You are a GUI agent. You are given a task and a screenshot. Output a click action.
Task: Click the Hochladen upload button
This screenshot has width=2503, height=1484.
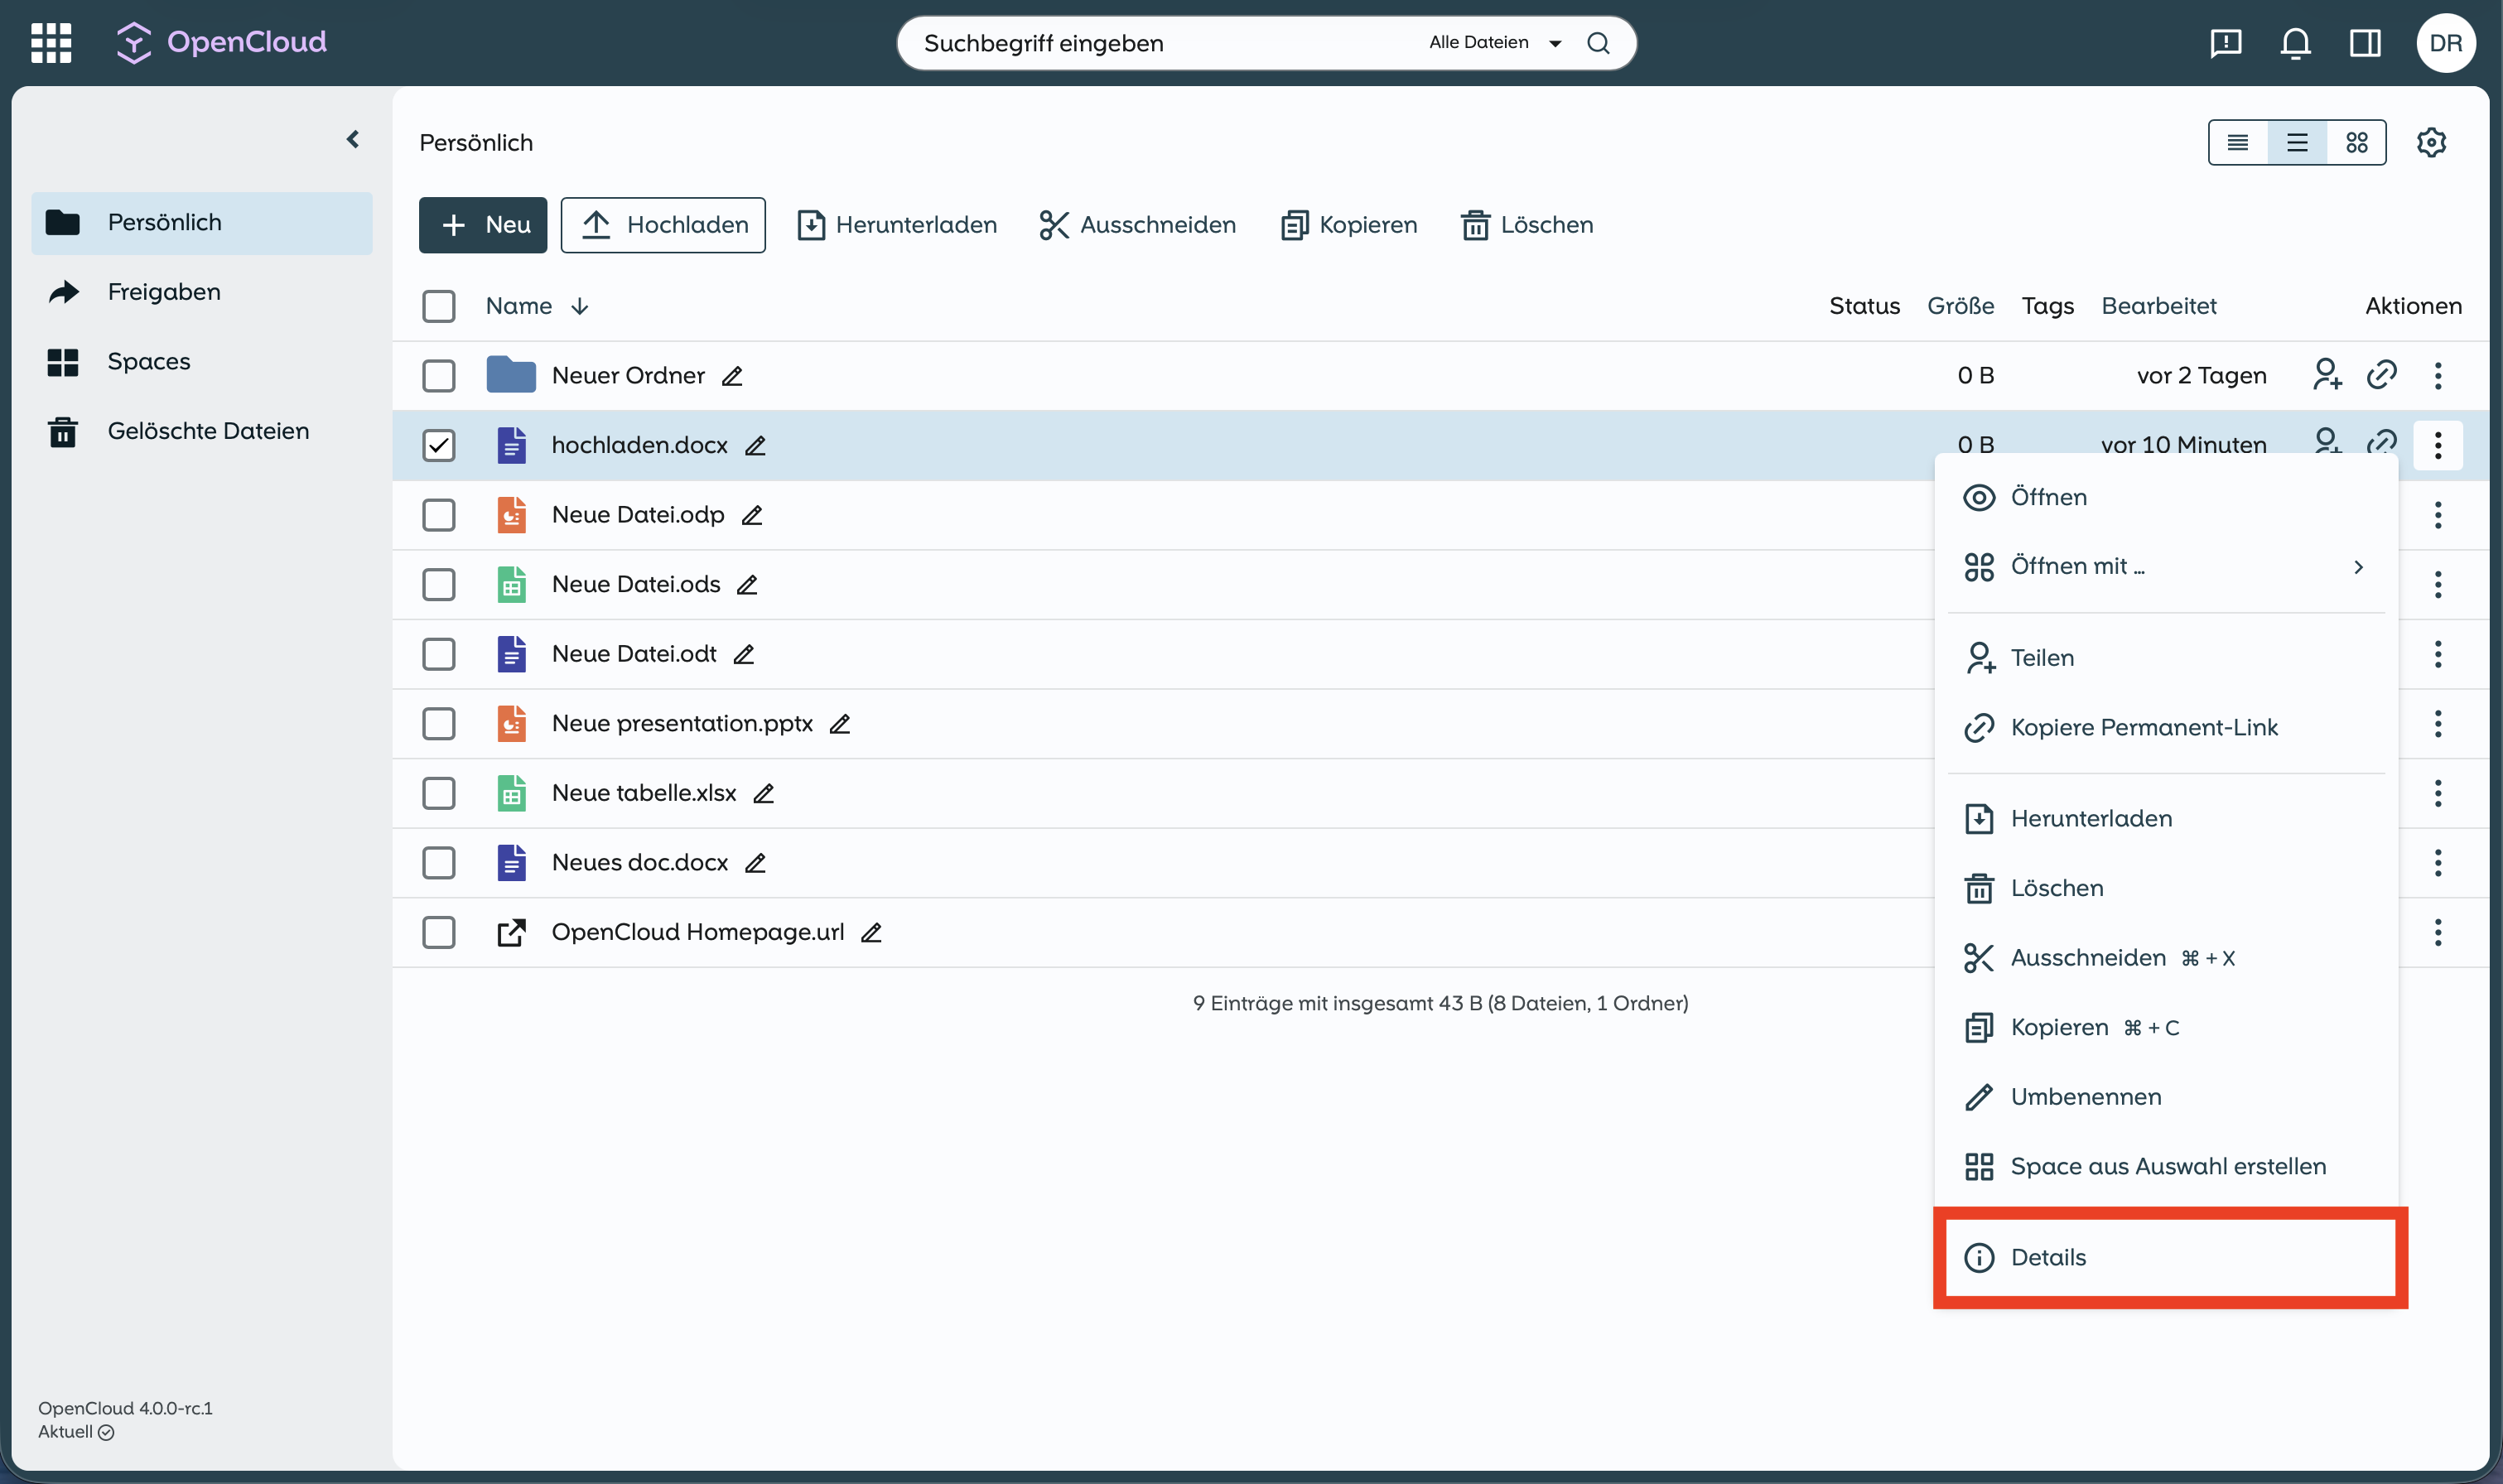pyautogui.click(x=663, y=225)
